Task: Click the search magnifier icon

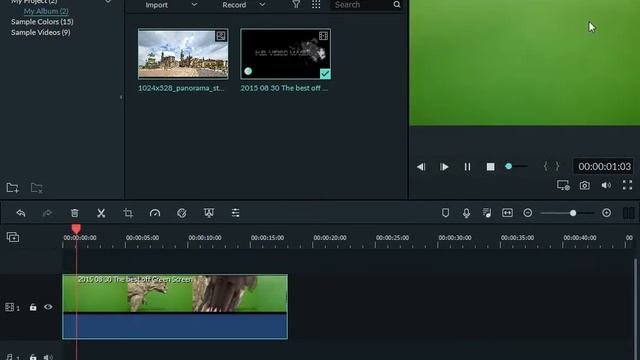Action: 397,5
